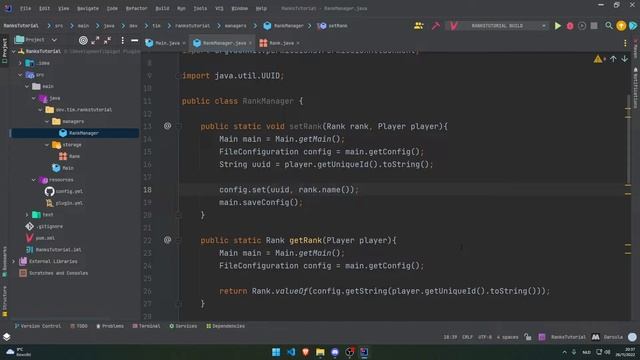Collapse the src folder
The image size is (640, 360).
pos(20,75)
